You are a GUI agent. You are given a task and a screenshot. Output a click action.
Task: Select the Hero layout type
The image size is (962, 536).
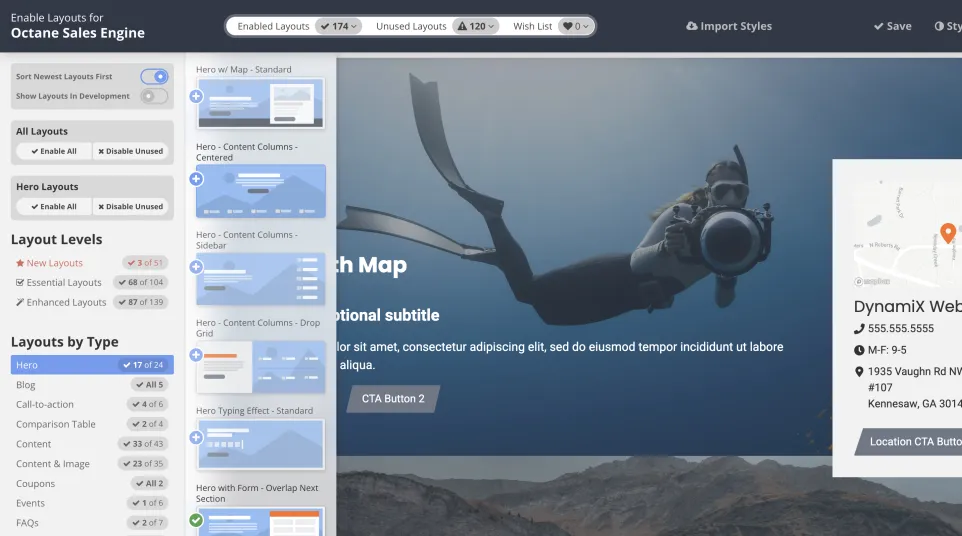(x=92, y=365)
